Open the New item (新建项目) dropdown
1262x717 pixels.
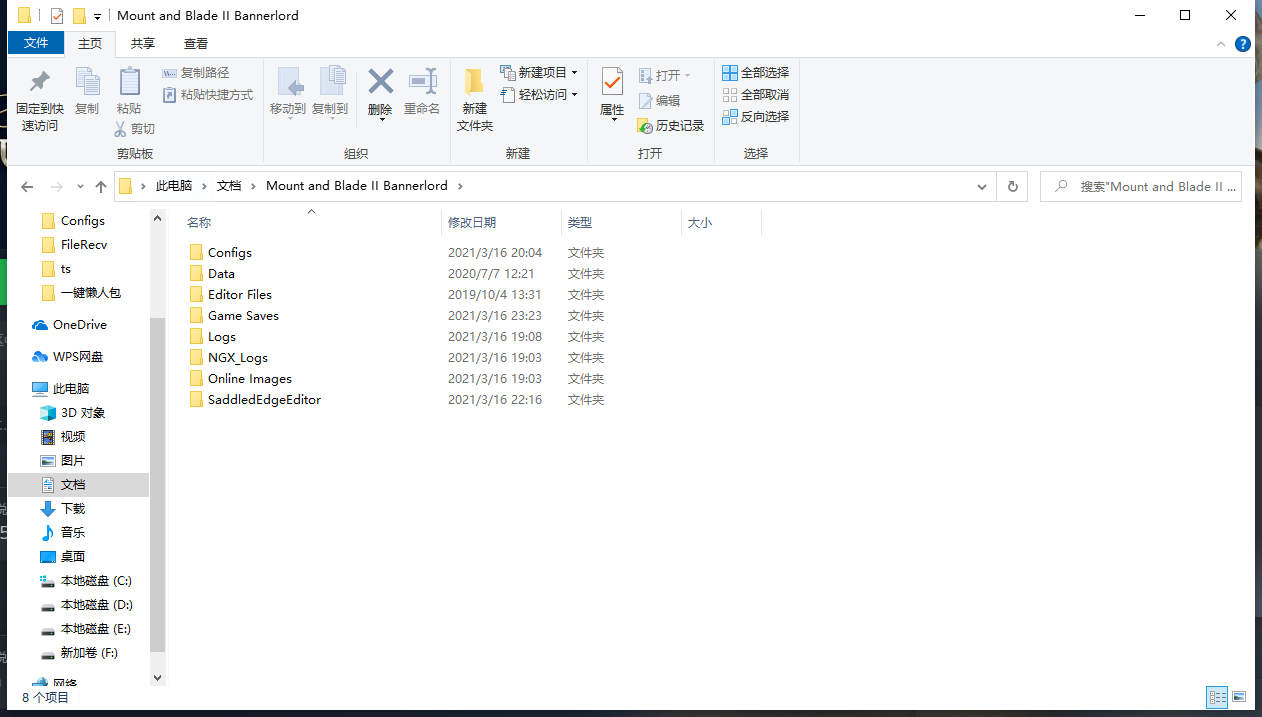point(539,72)
